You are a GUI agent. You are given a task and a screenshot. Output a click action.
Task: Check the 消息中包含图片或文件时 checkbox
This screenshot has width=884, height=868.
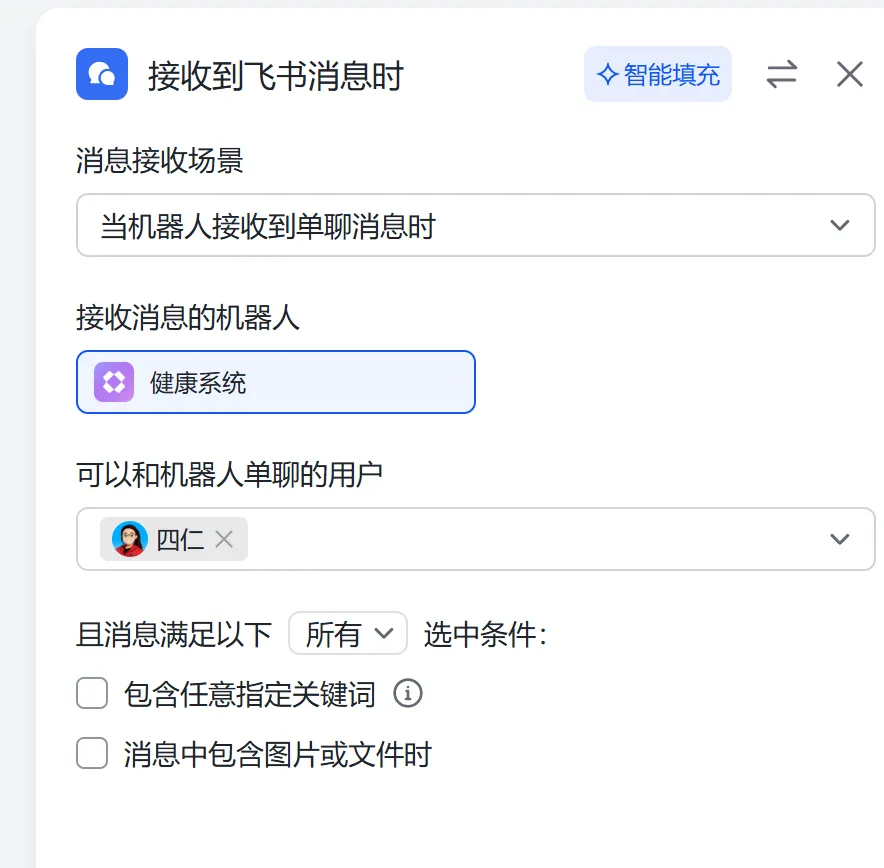pyautogui.click(x=92, y=753)
